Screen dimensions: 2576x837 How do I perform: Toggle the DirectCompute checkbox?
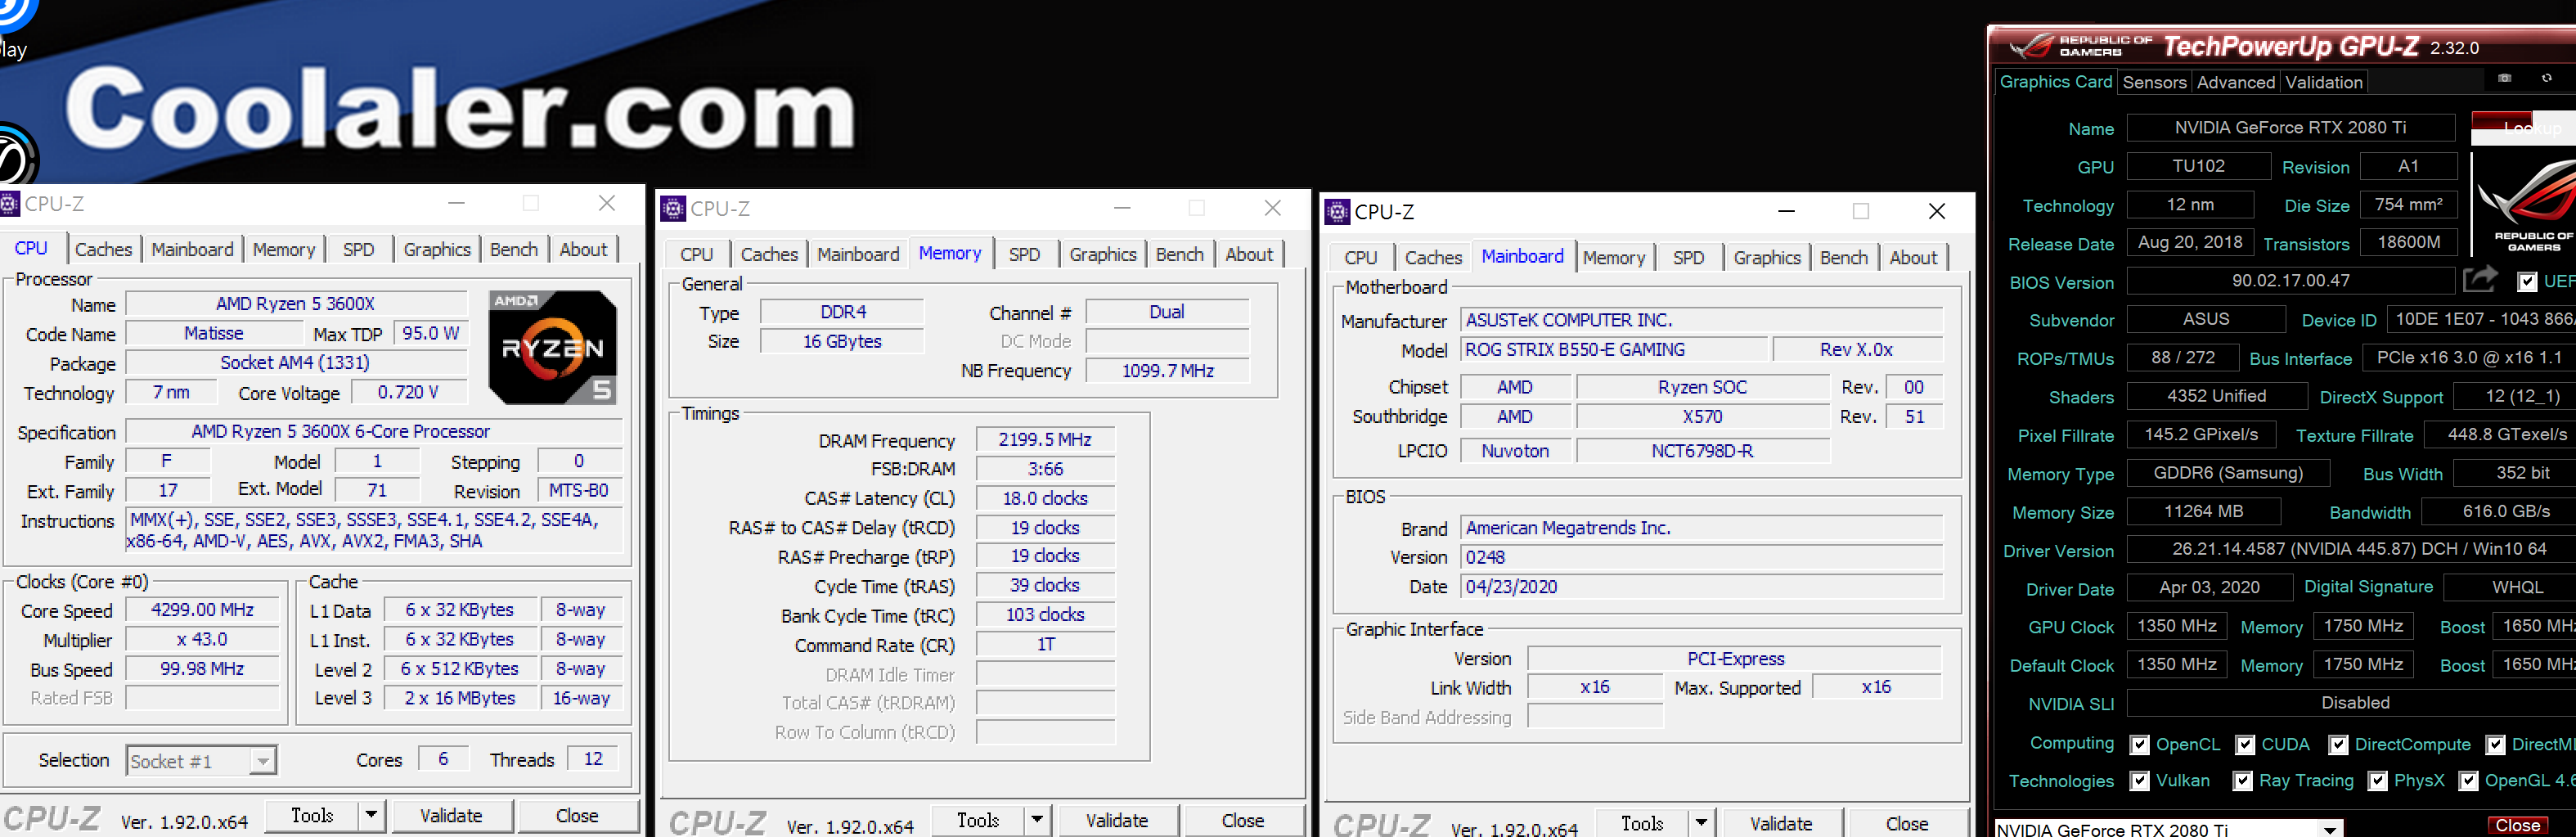tap(2338, 745)
